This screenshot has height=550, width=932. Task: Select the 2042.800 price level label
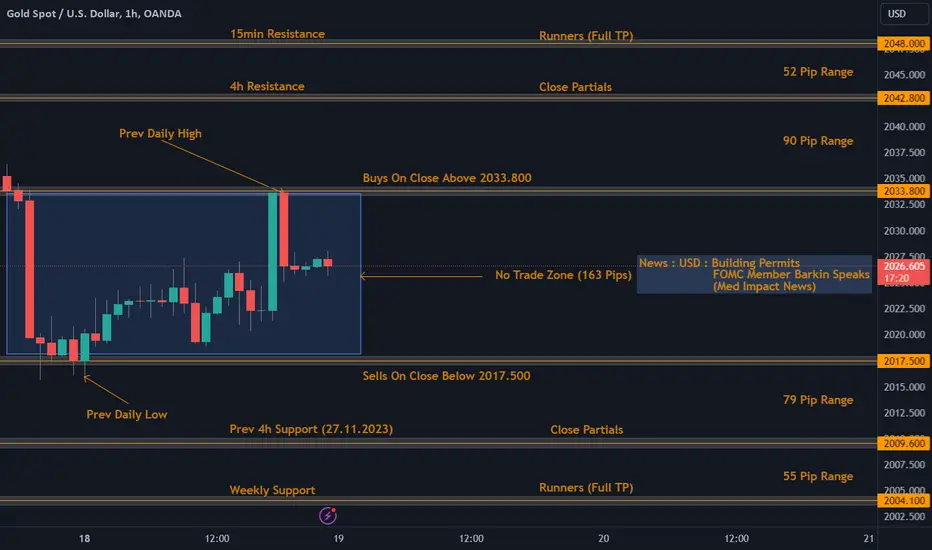904,98
